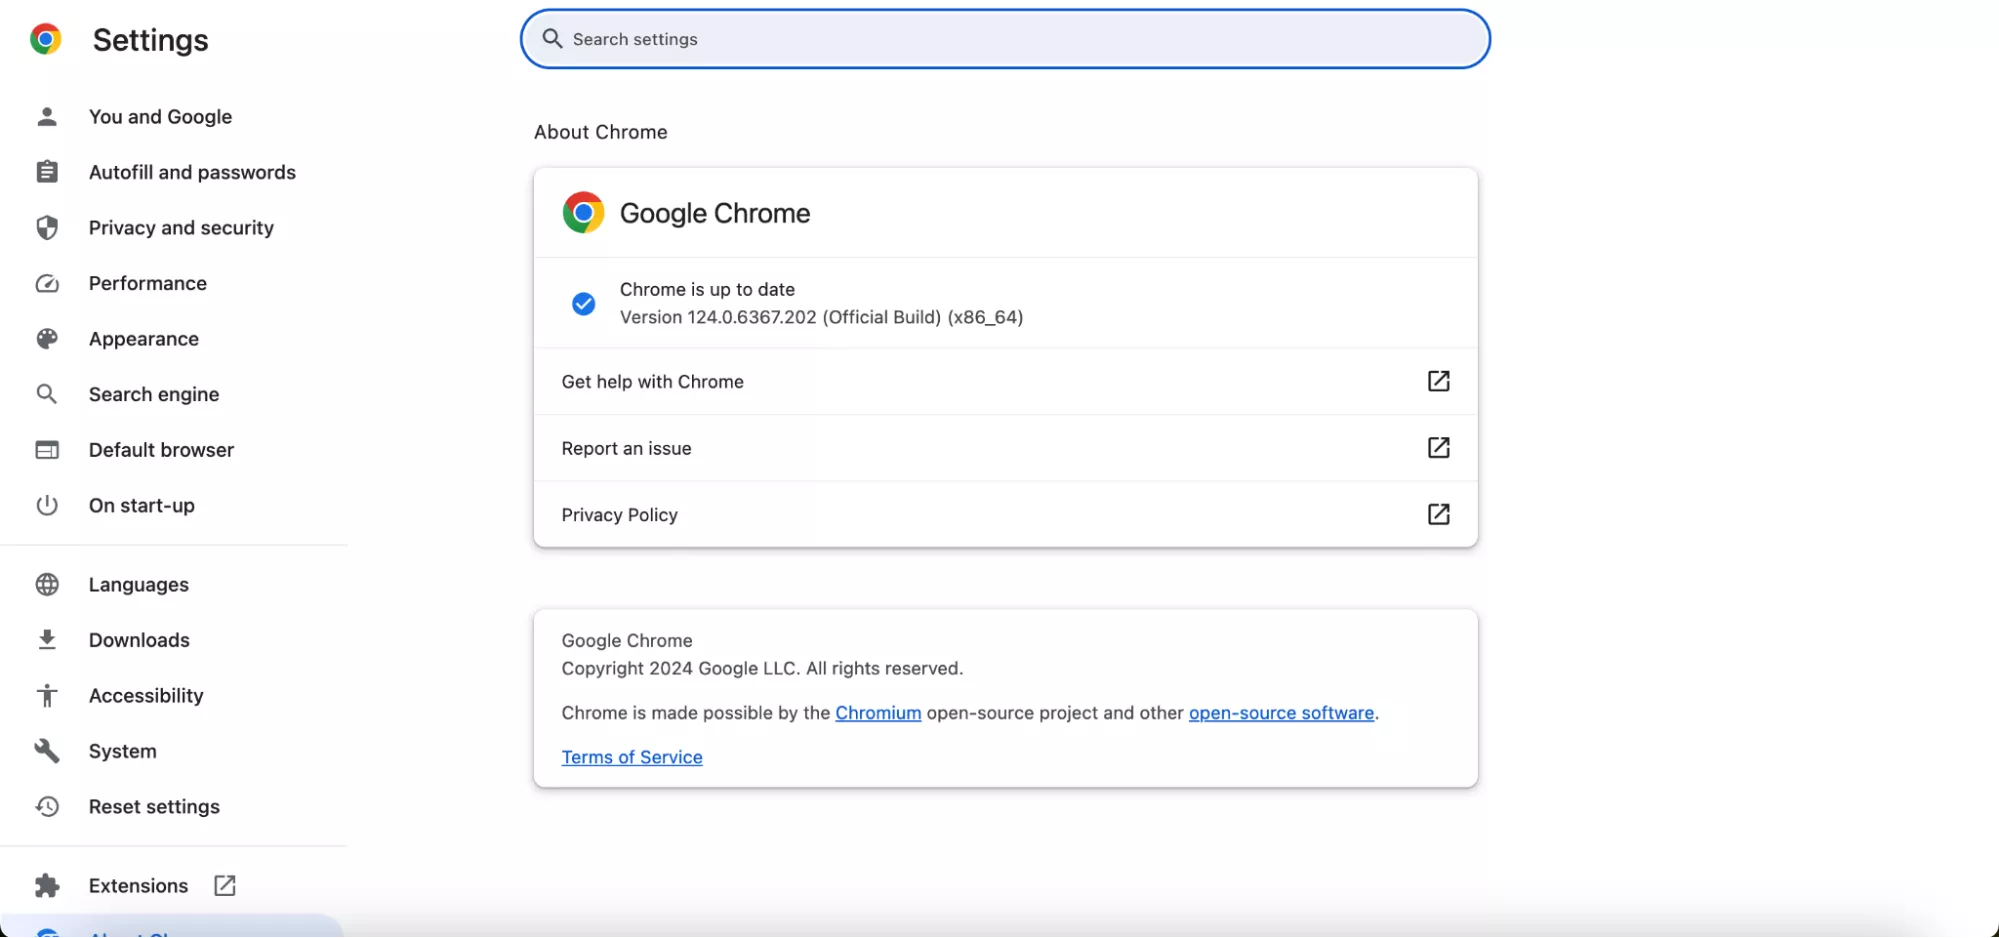Click the shield icon for Privacy and security

pyautogui.click(x=47, y=228)
